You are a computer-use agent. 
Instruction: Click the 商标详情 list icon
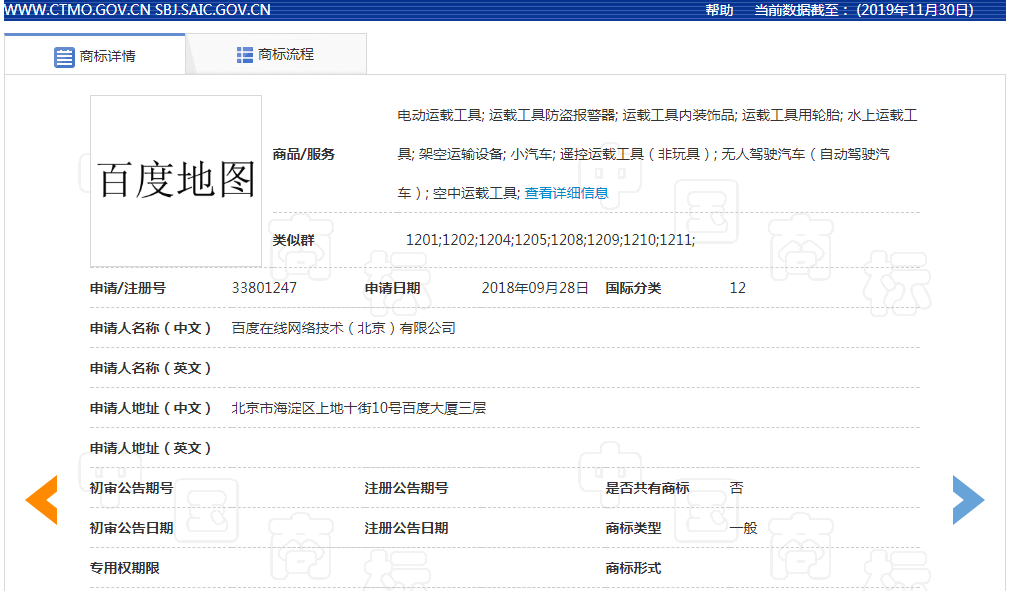tap(64, 57)
